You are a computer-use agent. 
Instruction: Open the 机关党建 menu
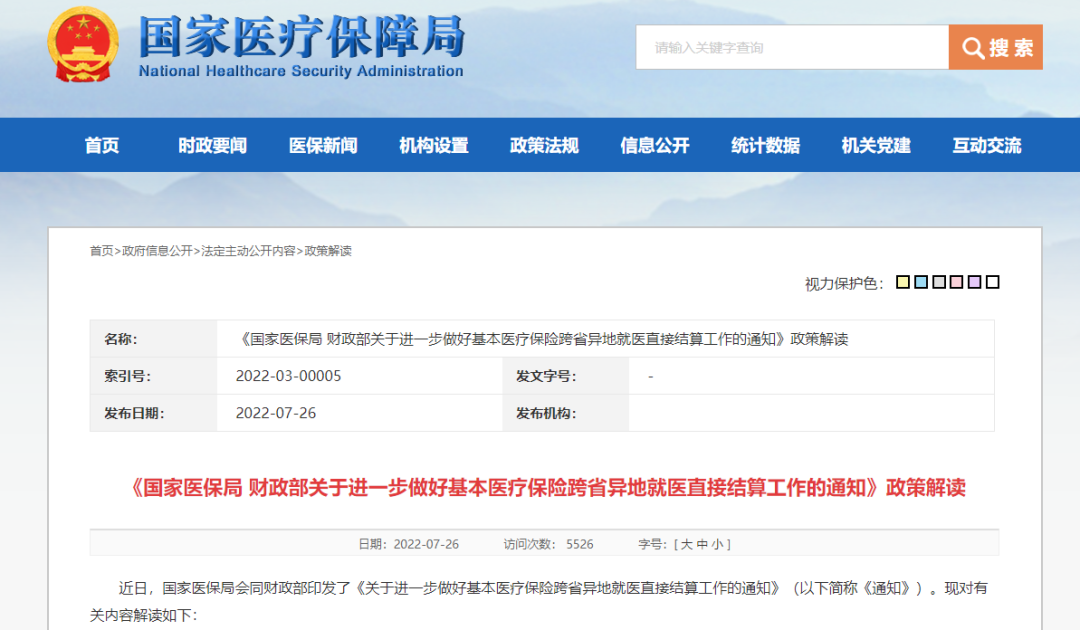click(875, 145)
